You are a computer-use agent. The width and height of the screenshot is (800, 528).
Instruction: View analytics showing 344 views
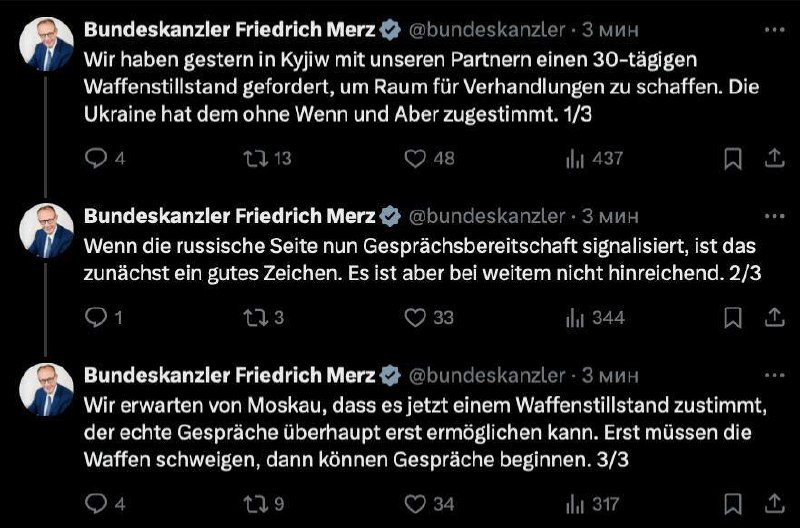tap(576, 317)
